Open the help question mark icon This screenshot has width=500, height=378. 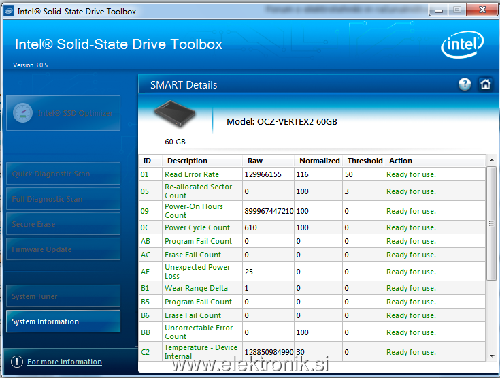(465, 85)
